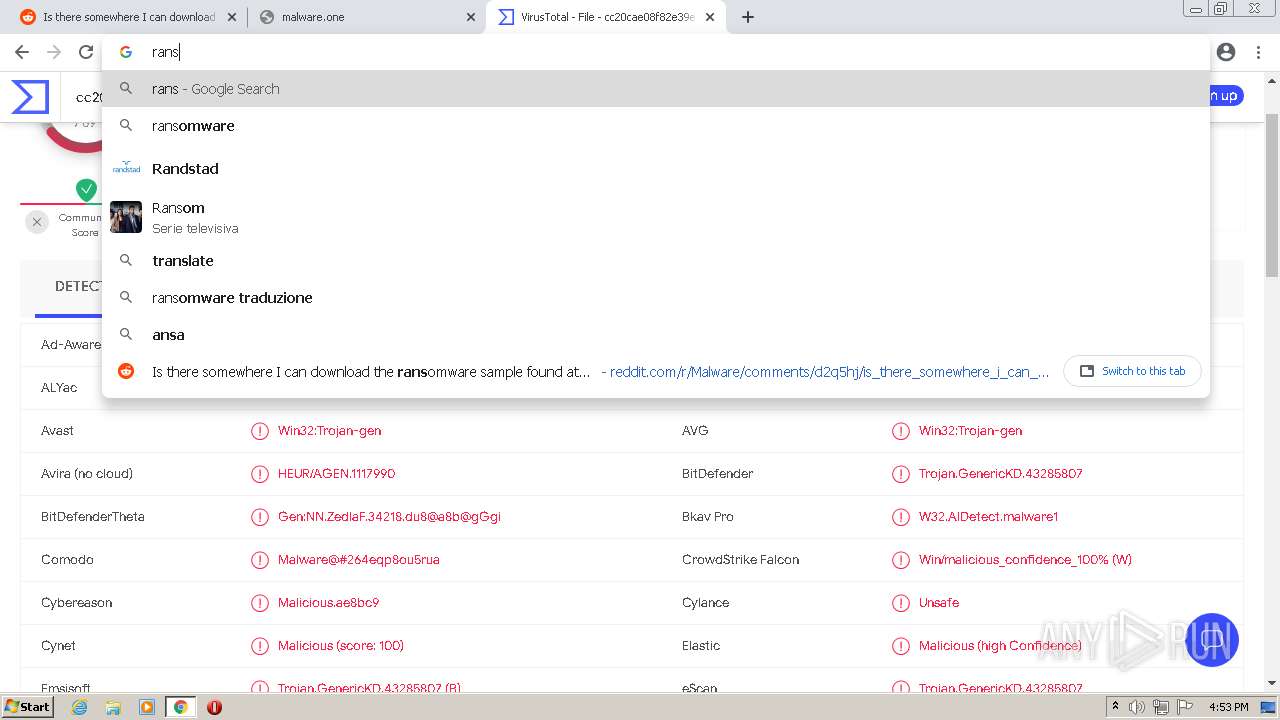Click the red Opera taskbar icon

coord(214,707)
